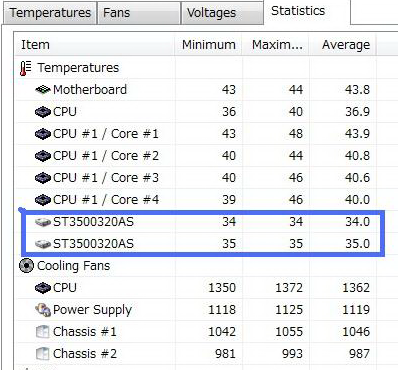Viewport: 398px width, 370px height.
Task: Click the drive icon of the 35-degree ST3500320AS
Action: point(43,244)
